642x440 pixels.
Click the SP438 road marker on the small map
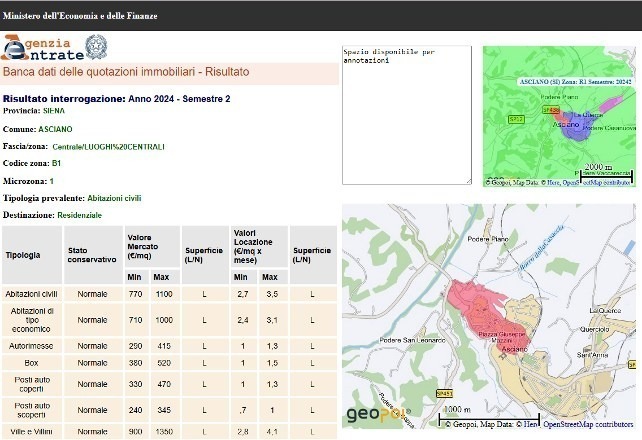(550, 110)
